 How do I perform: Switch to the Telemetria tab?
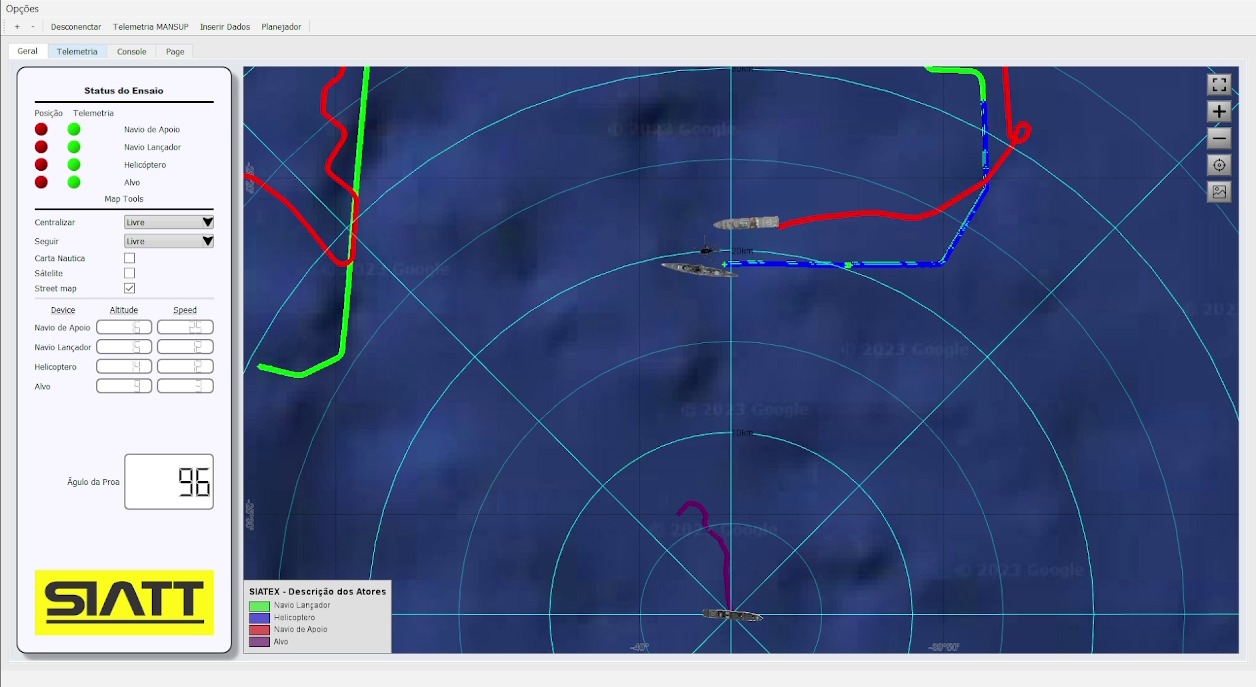pos(77,51)
